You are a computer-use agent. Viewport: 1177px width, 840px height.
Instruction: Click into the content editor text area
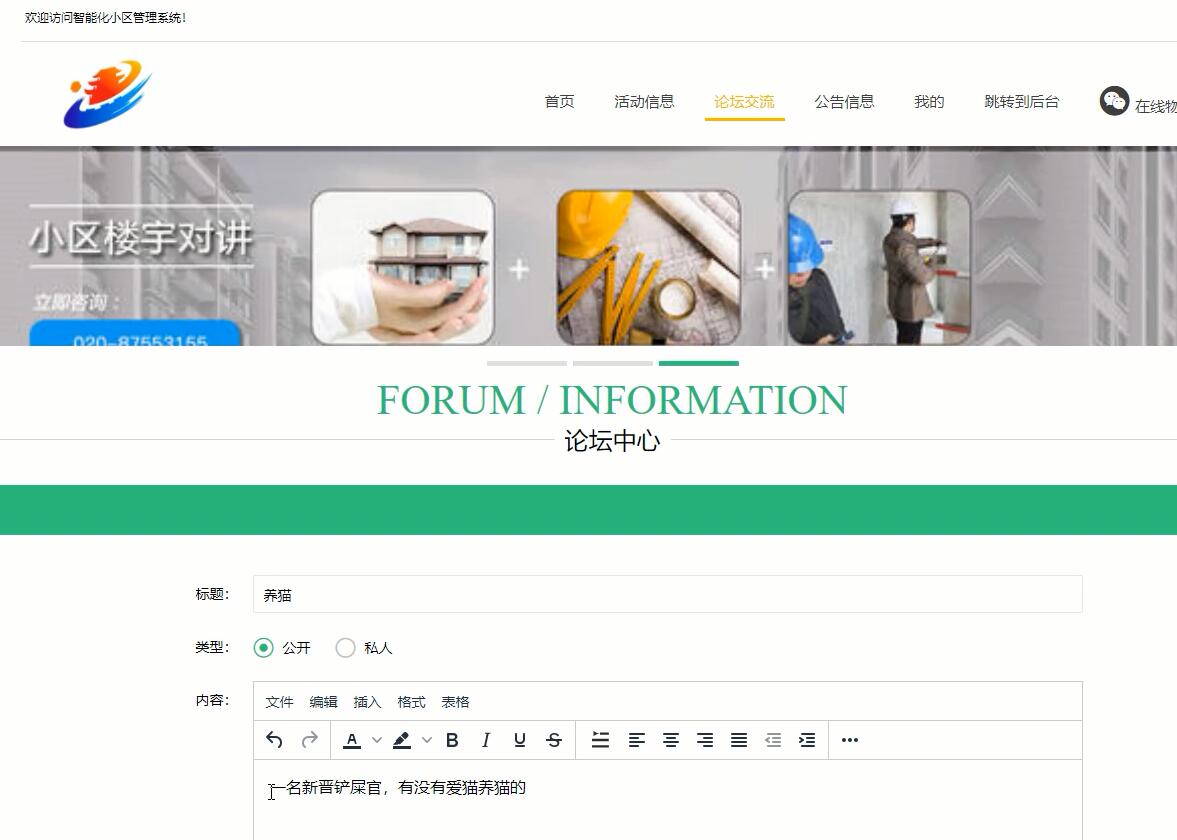pos(667,799)
